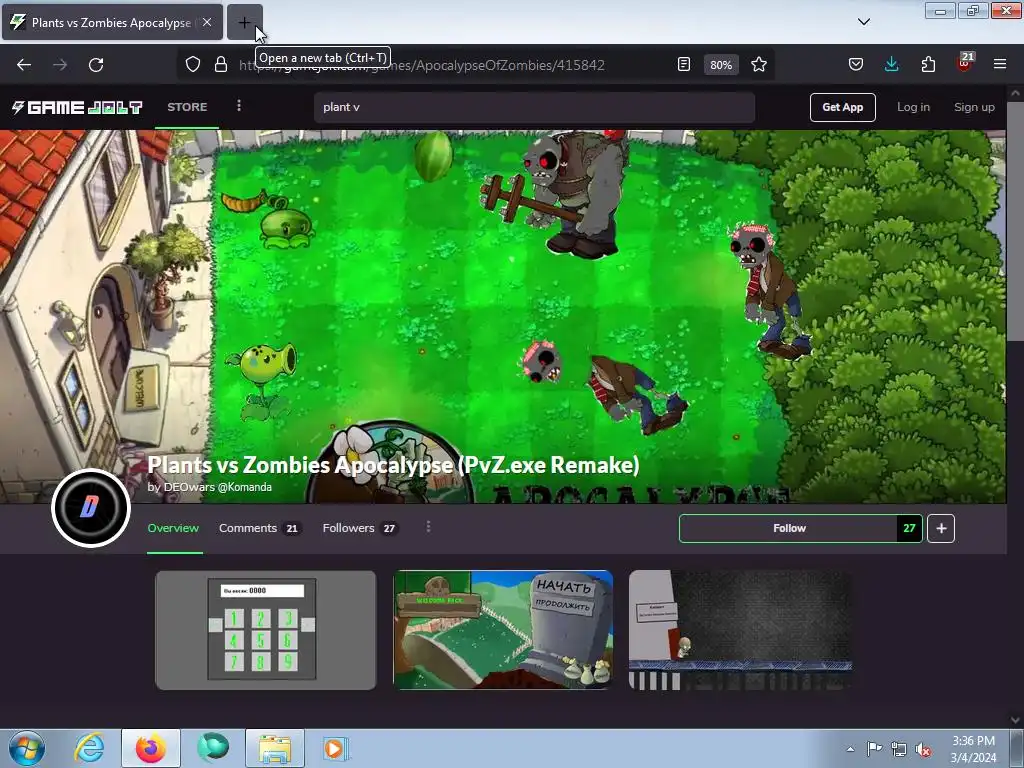This screenshot has height=768, width=1024.
Task: Open the tombstone menu screenshot thumbnail
Action: tap(503, 630)
